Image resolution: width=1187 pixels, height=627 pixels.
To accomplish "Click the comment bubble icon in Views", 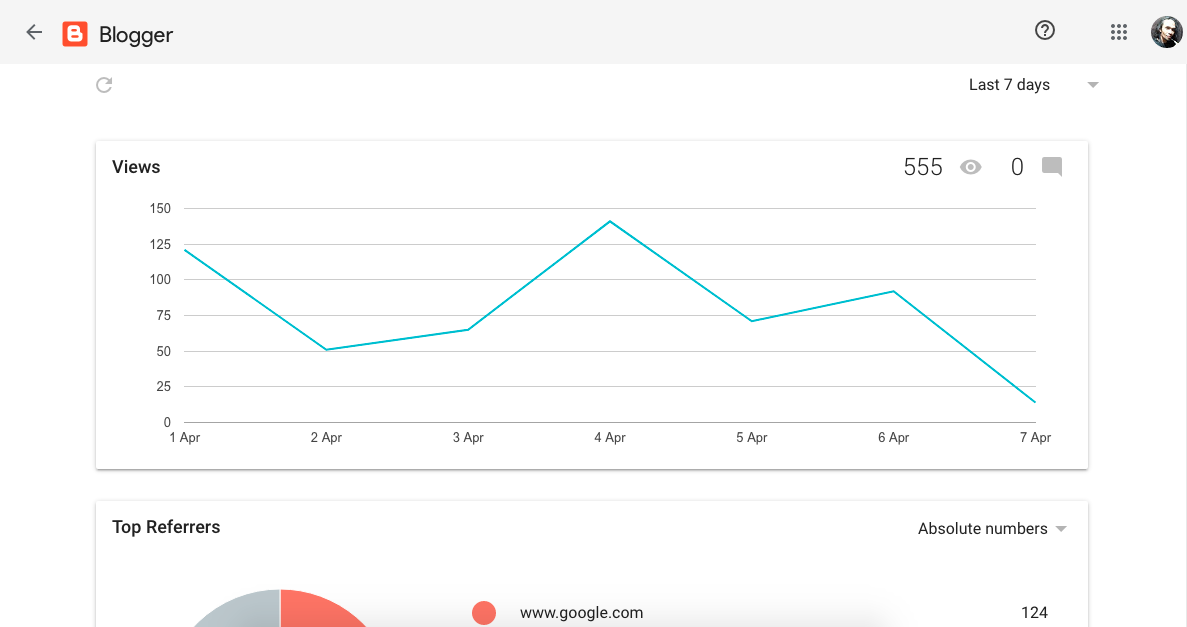I will [x=1051, y=167].
